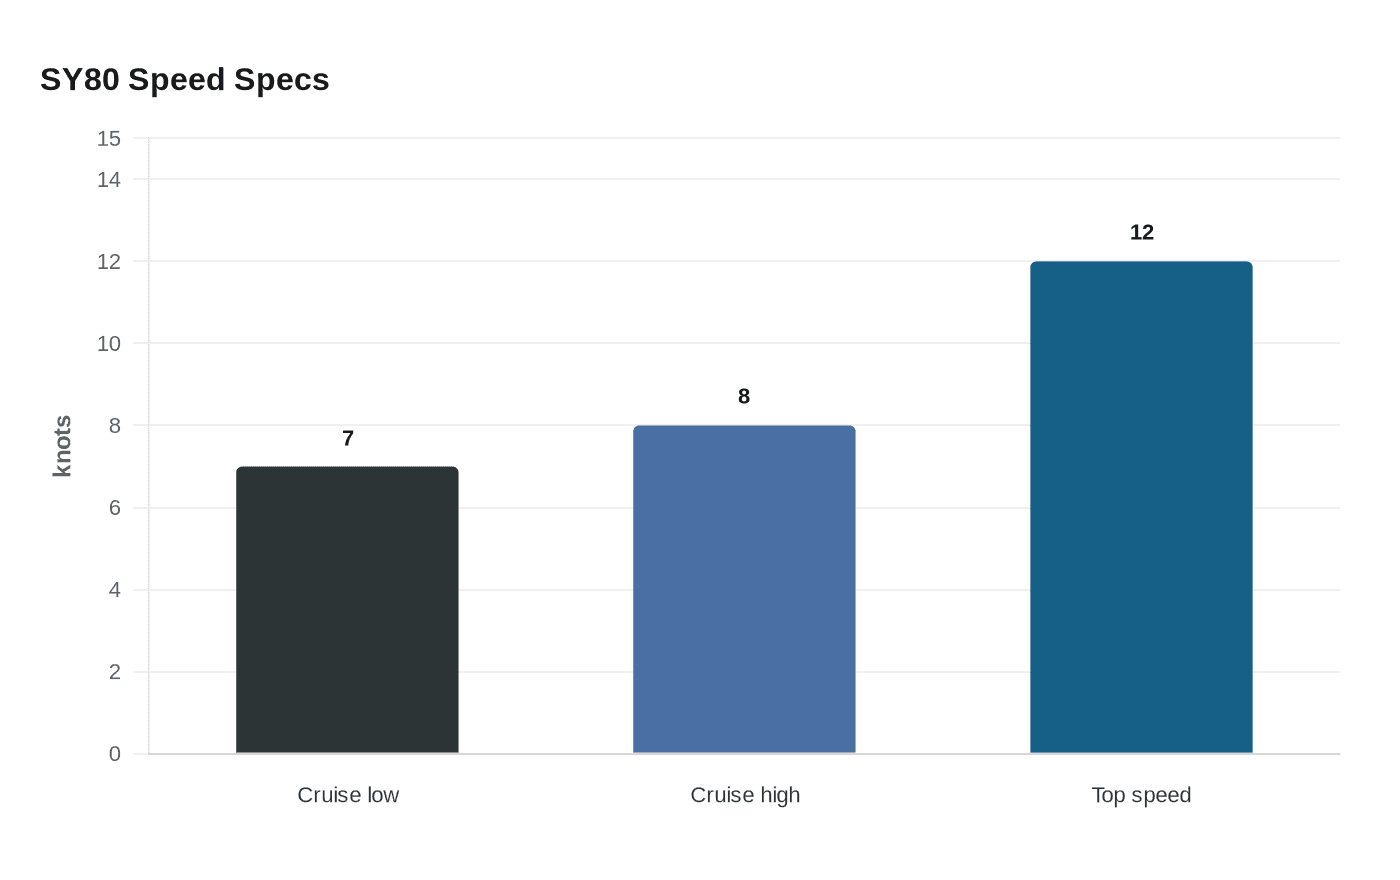The image size is (1400, 880).
Task: Select the y-axis tick label 6
Action: click(115, 508)
